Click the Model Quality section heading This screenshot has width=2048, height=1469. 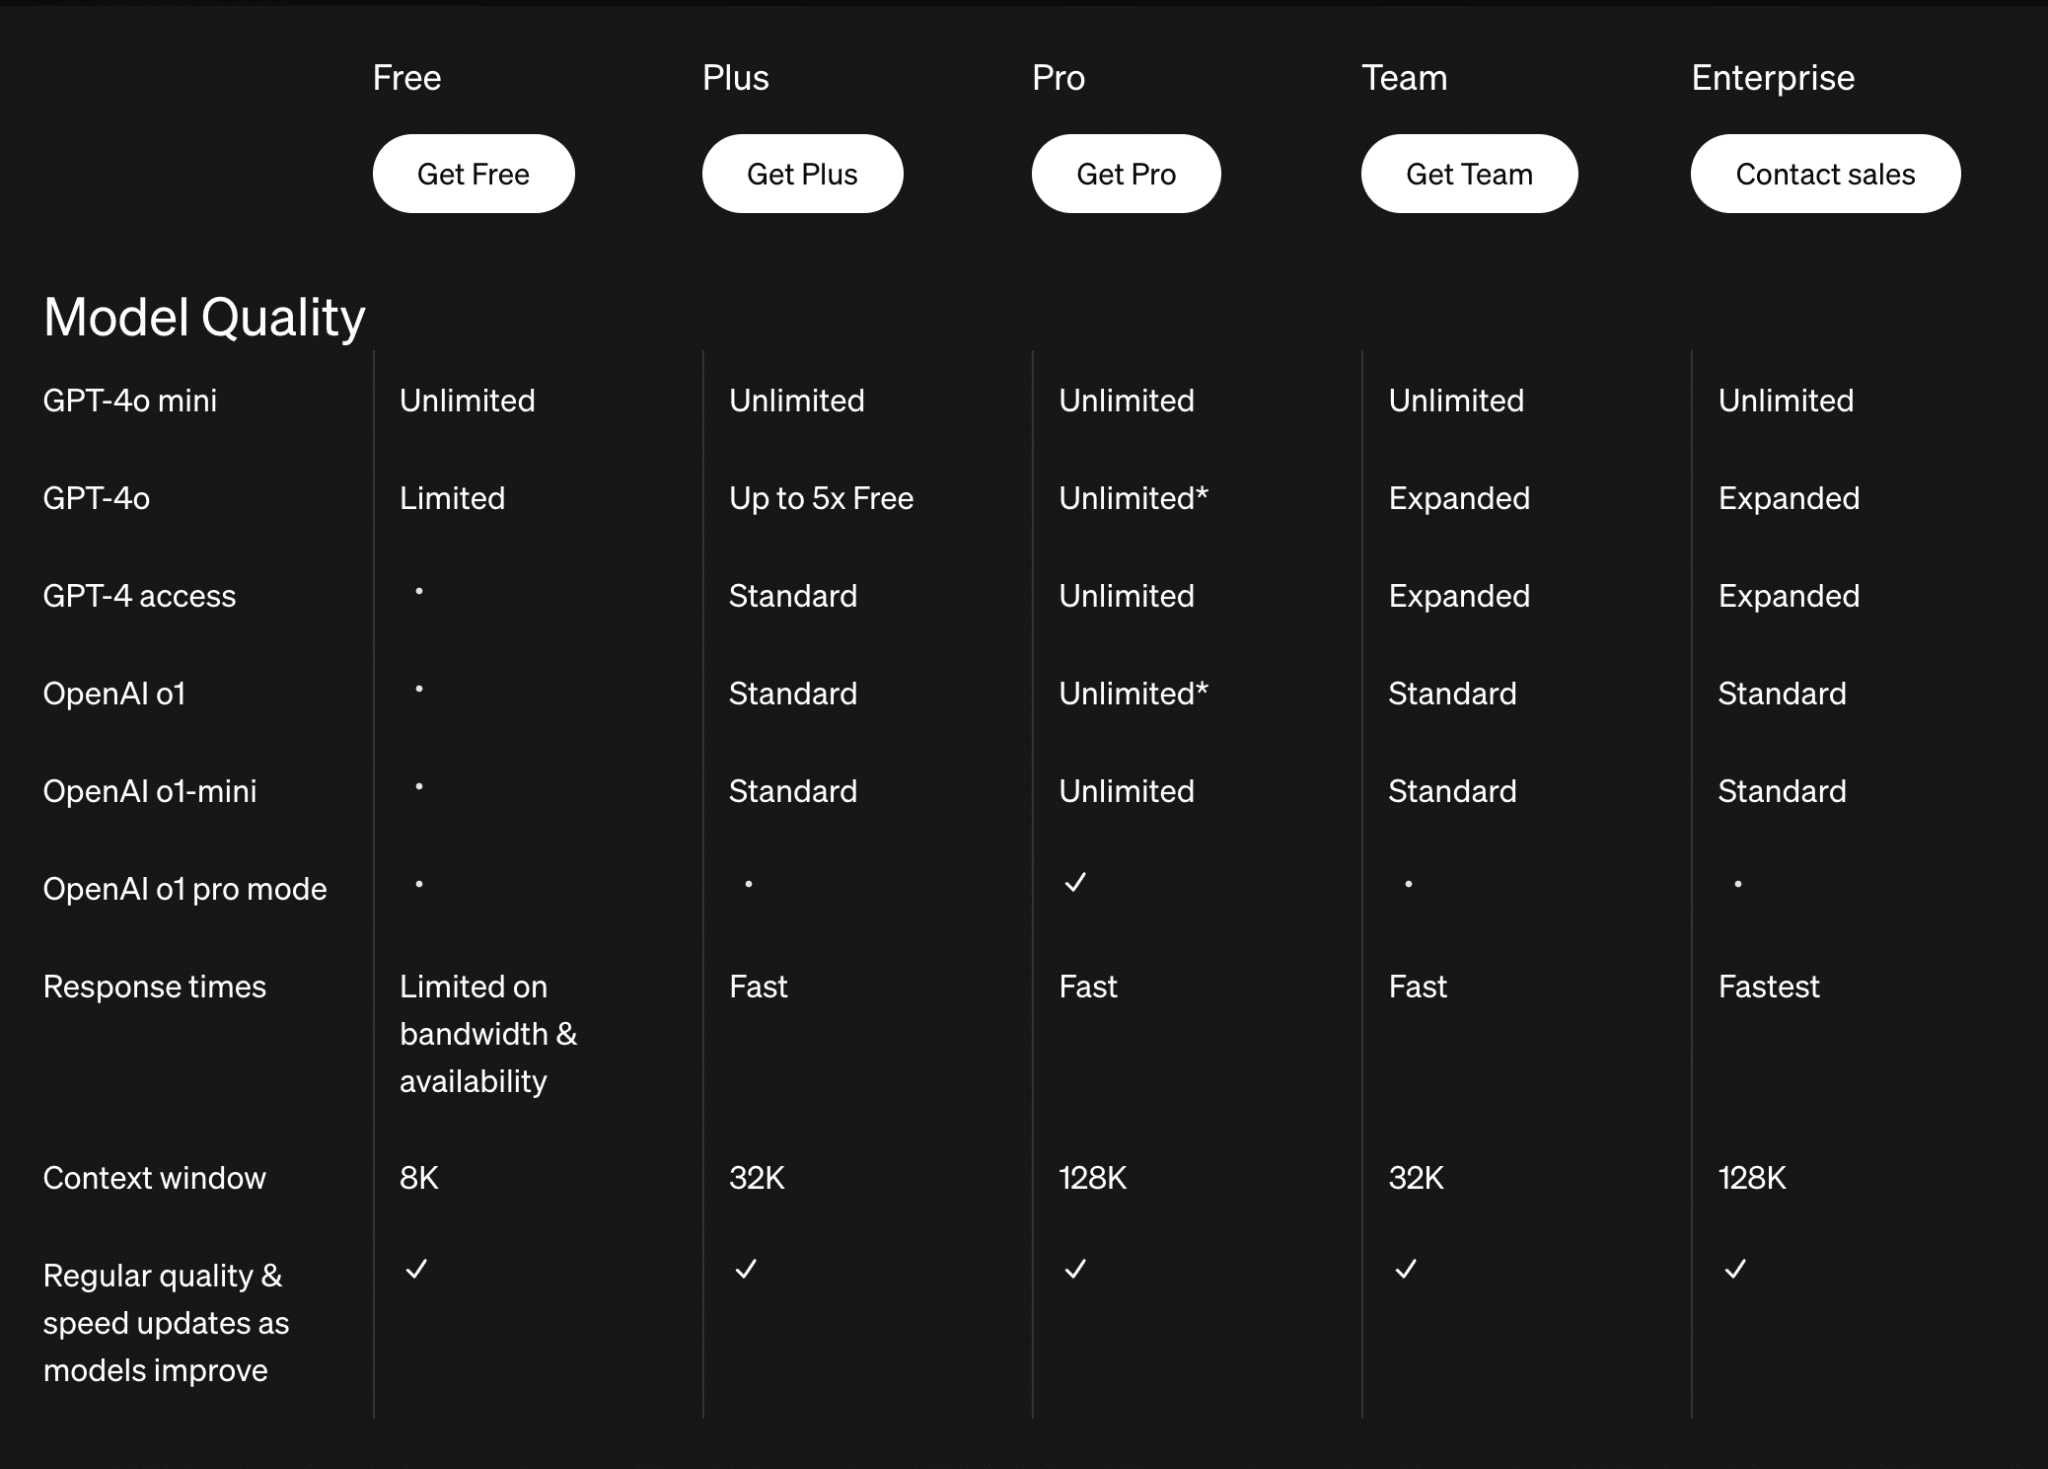pos(204,317)
